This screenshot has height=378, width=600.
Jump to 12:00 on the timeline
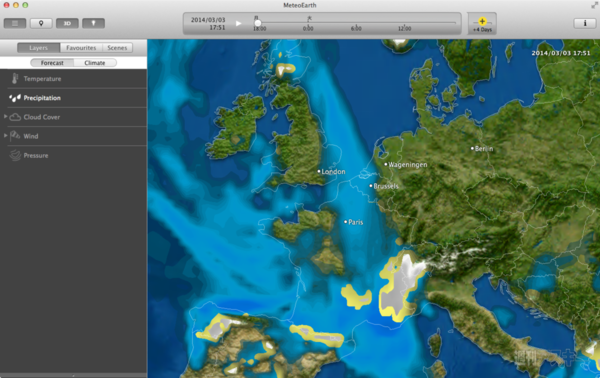tap(404, 28)
